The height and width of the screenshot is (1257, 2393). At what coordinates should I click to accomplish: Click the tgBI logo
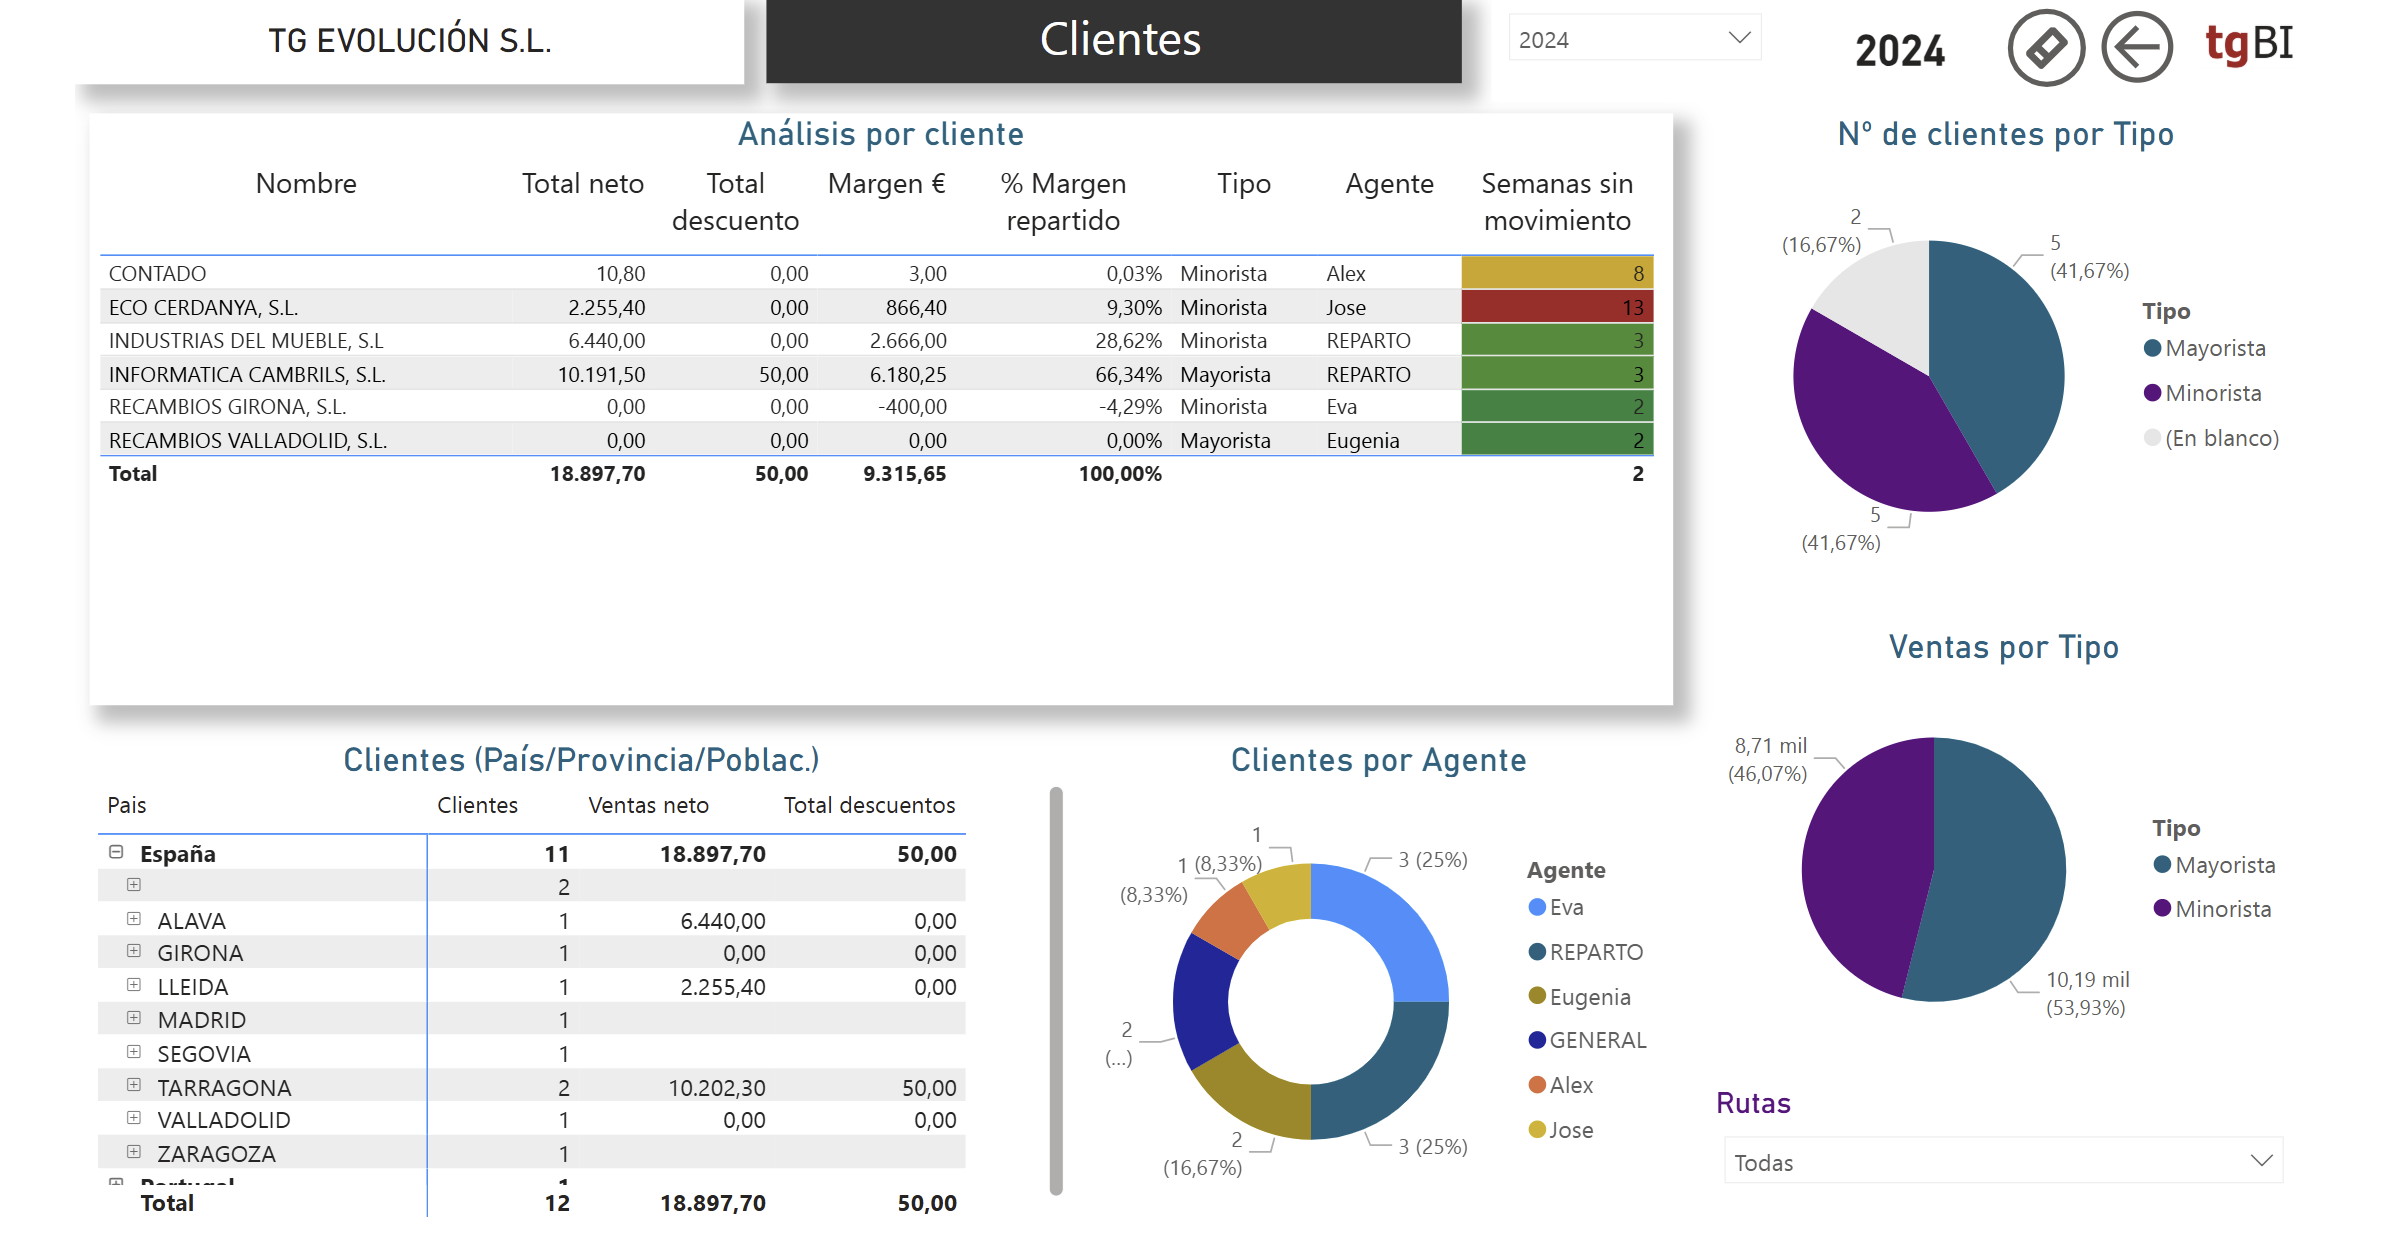click(2248, 44)
